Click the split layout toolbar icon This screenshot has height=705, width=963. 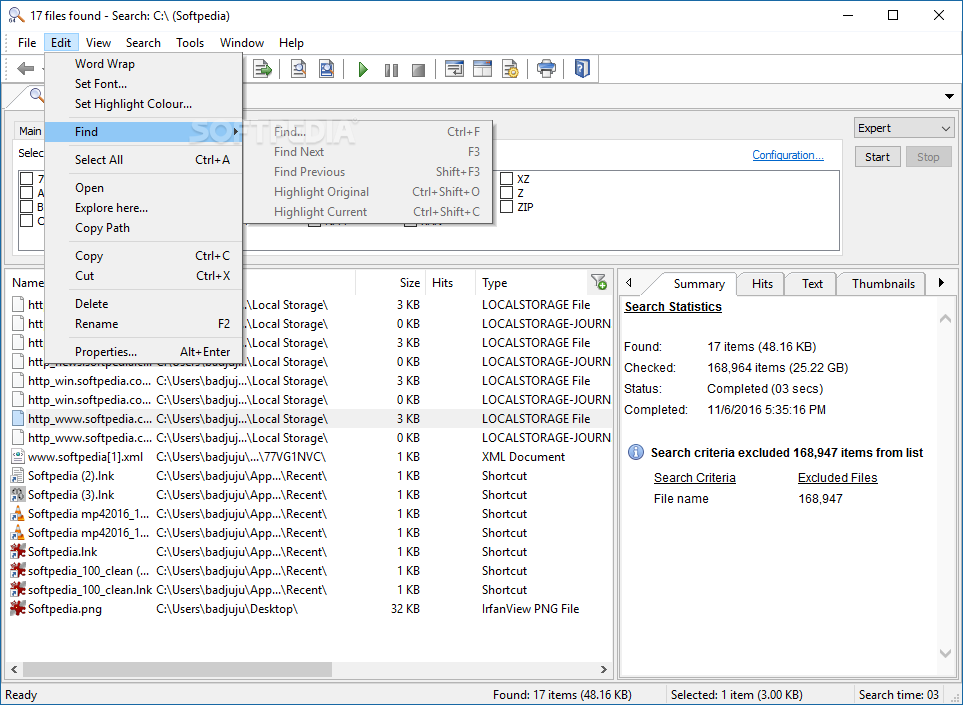coord(483,69)
